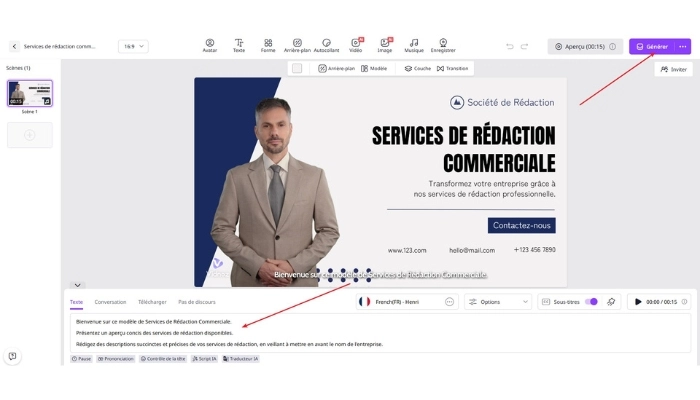Image resolution: width=700 pixels, height=400 pixels.
Task: Open the top toolbar Arrière-plan tool
Action: (x=297, y=46)
